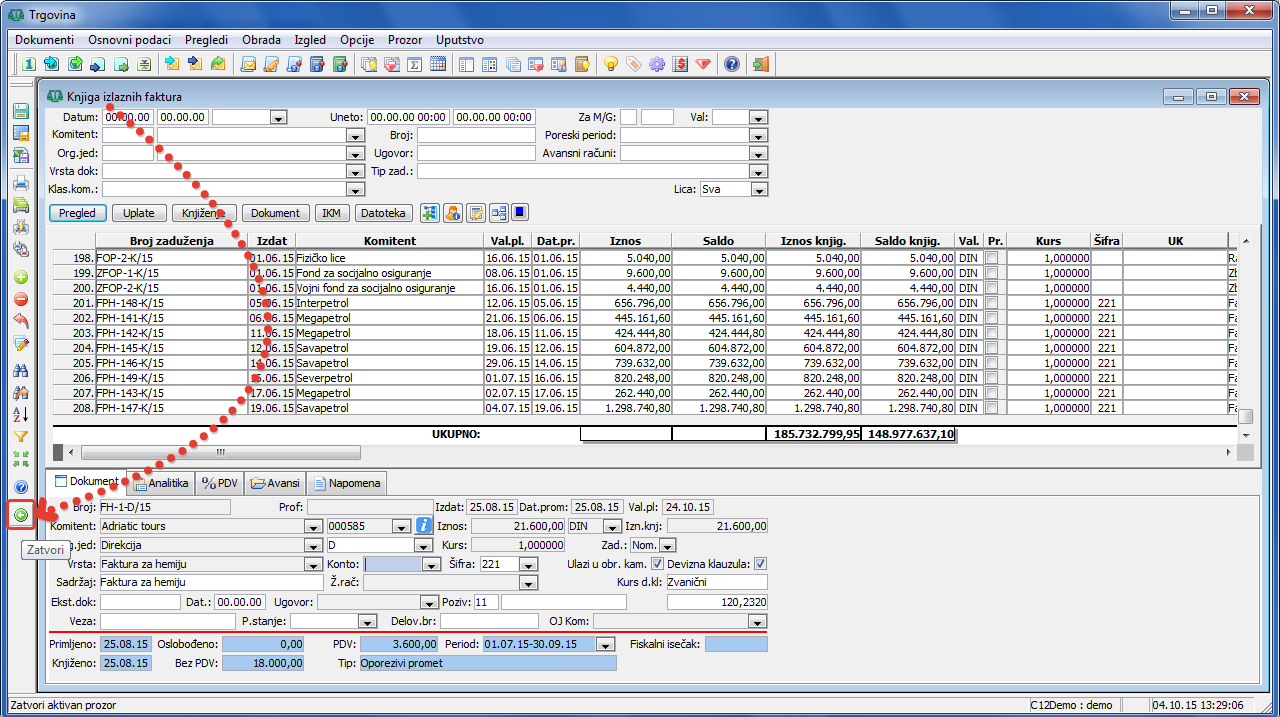Click the light bulb icon in toolbar
The height and width of the screenshot is (717, 1280).
click(610, 64)
